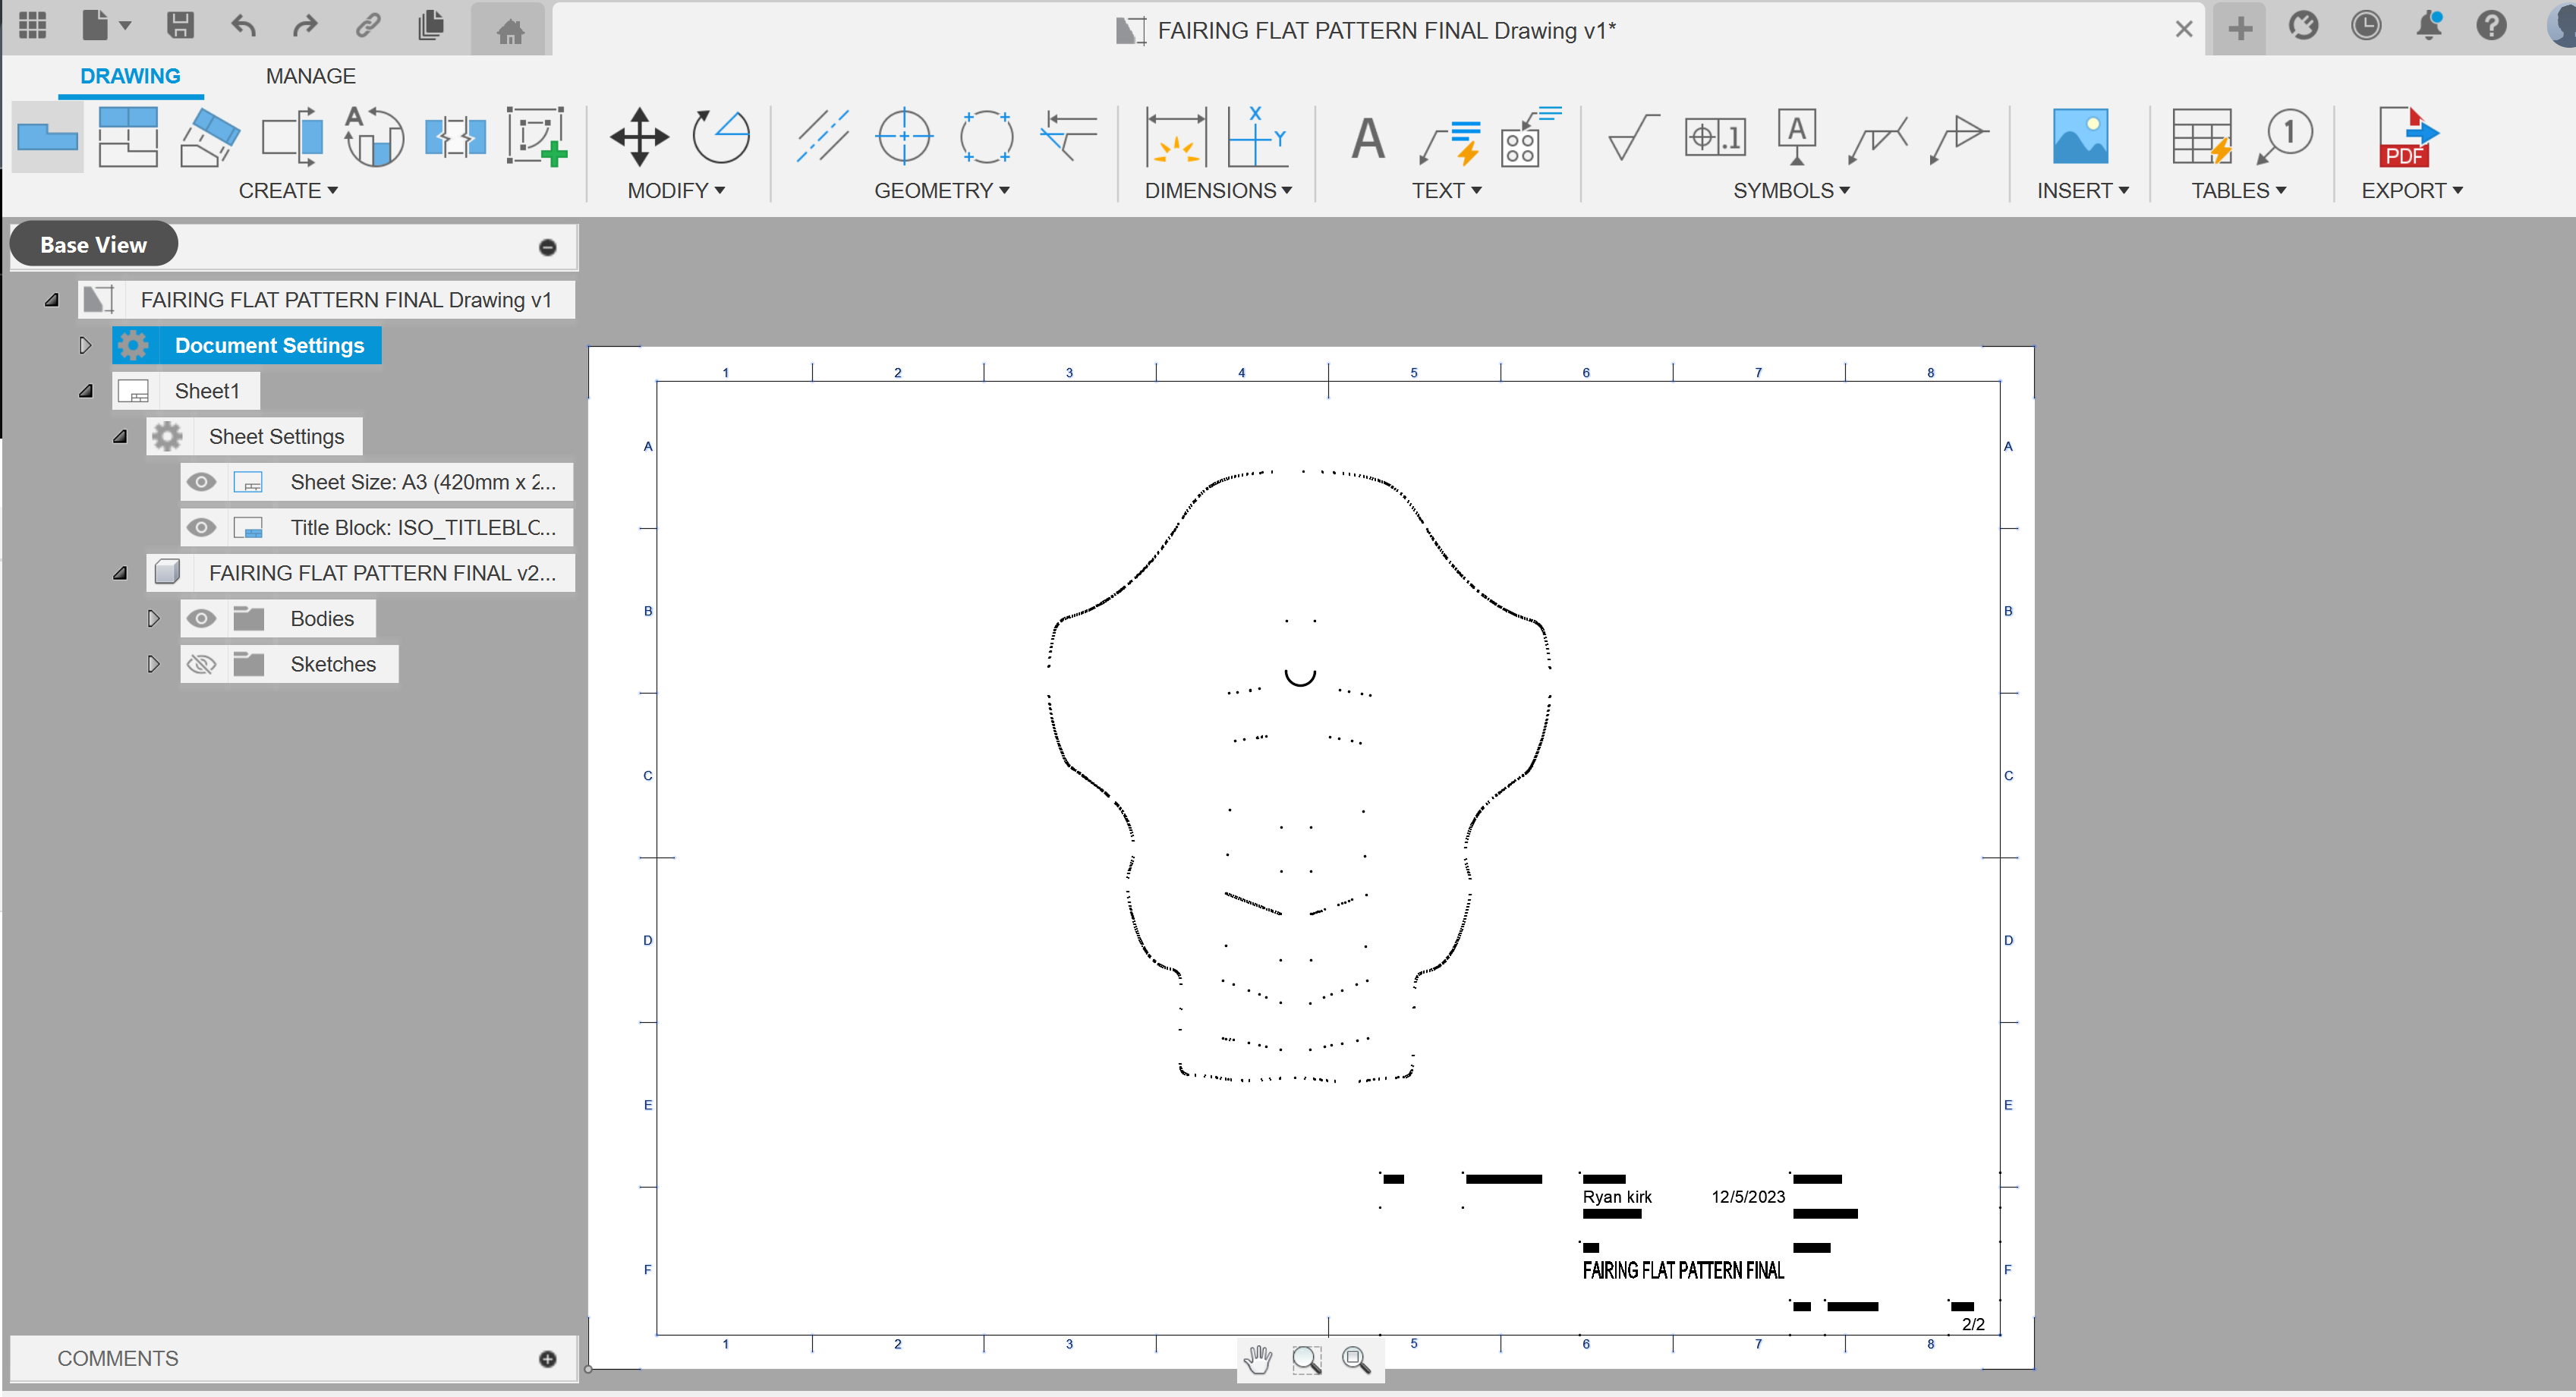The image size is (2576, 1397).
Task: Hide the Bodies folder
Action: (202, 618)
